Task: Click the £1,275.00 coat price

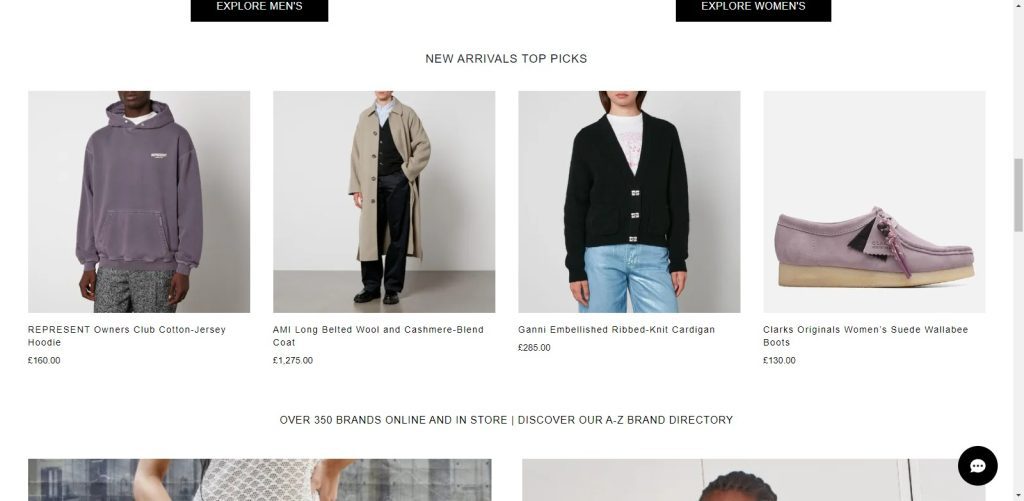Action: point(293,361)
